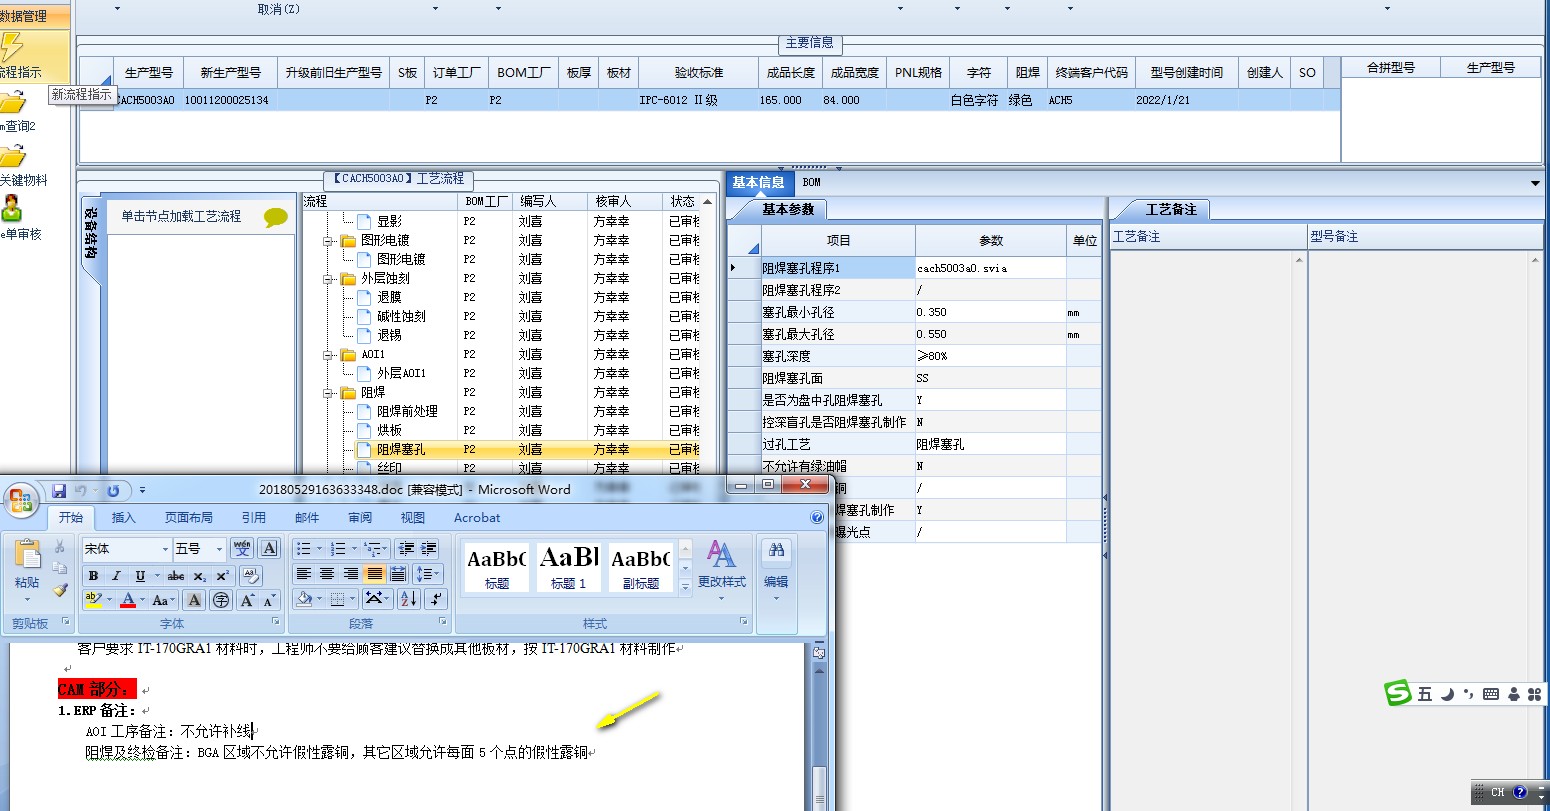1550x811 pixels.
Task: Click the 流程指示 lightning sidebar icon
Action: [x=12, y=47]
